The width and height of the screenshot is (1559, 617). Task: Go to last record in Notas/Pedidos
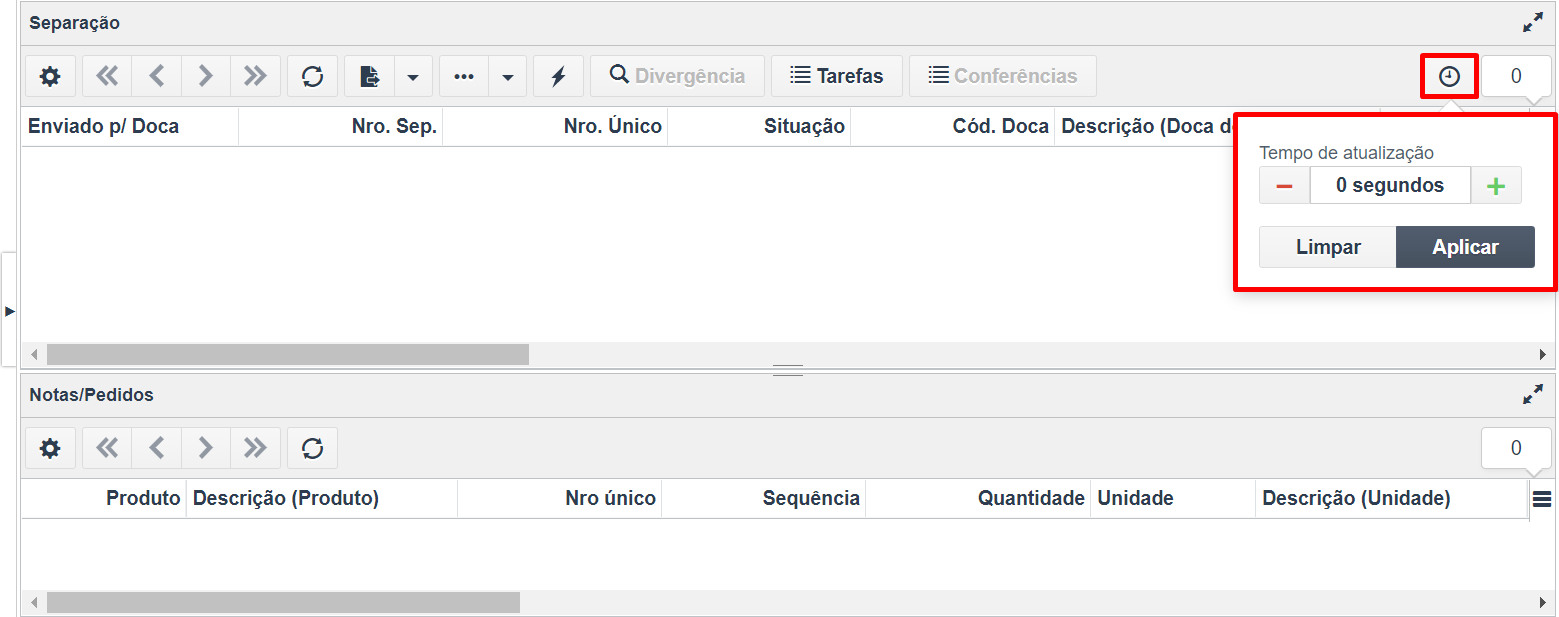[x=255, y=448]
